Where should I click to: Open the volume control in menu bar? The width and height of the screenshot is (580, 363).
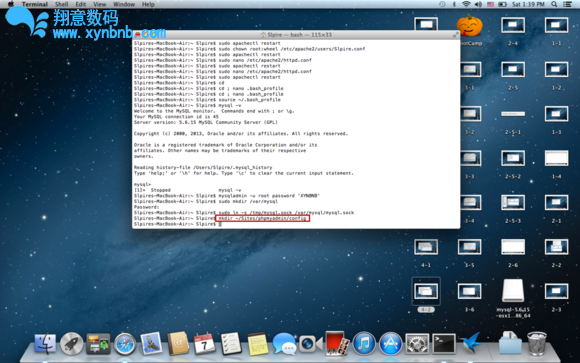coord(478,4)
